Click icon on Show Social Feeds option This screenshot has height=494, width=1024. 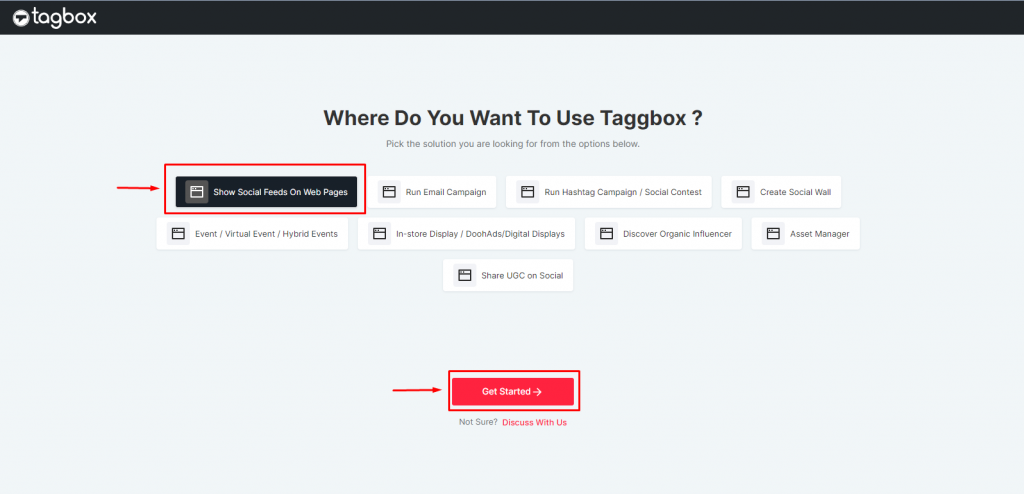[x=196, y=191]
